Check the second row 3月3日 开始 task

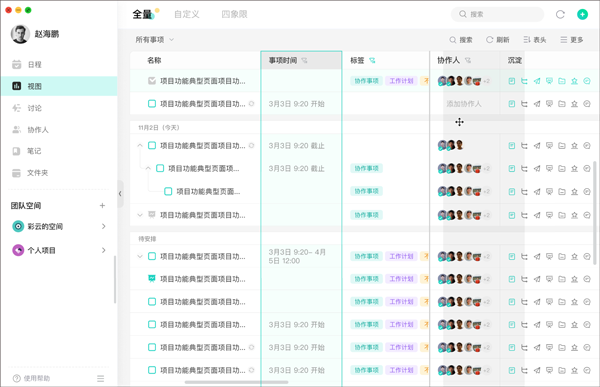pos(152,103)
